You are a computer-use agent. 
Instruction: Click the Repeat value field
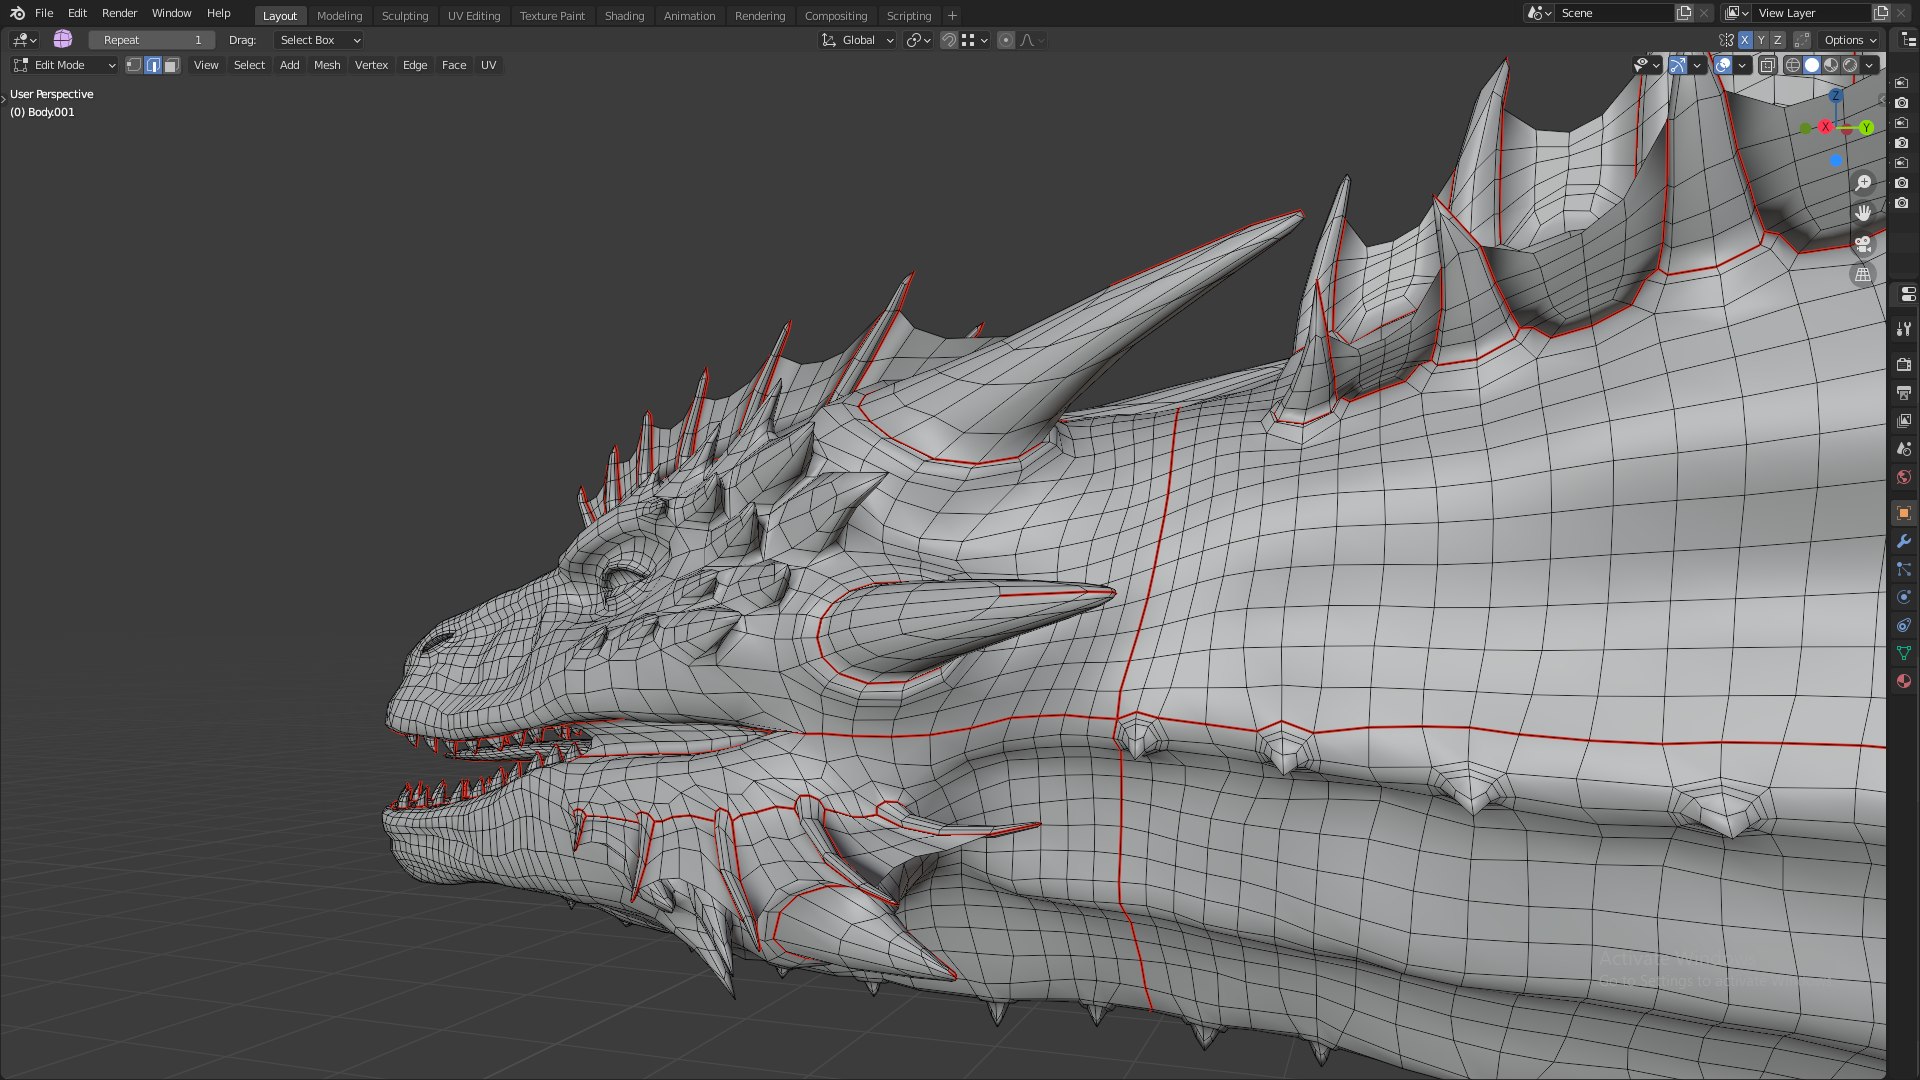152,40
